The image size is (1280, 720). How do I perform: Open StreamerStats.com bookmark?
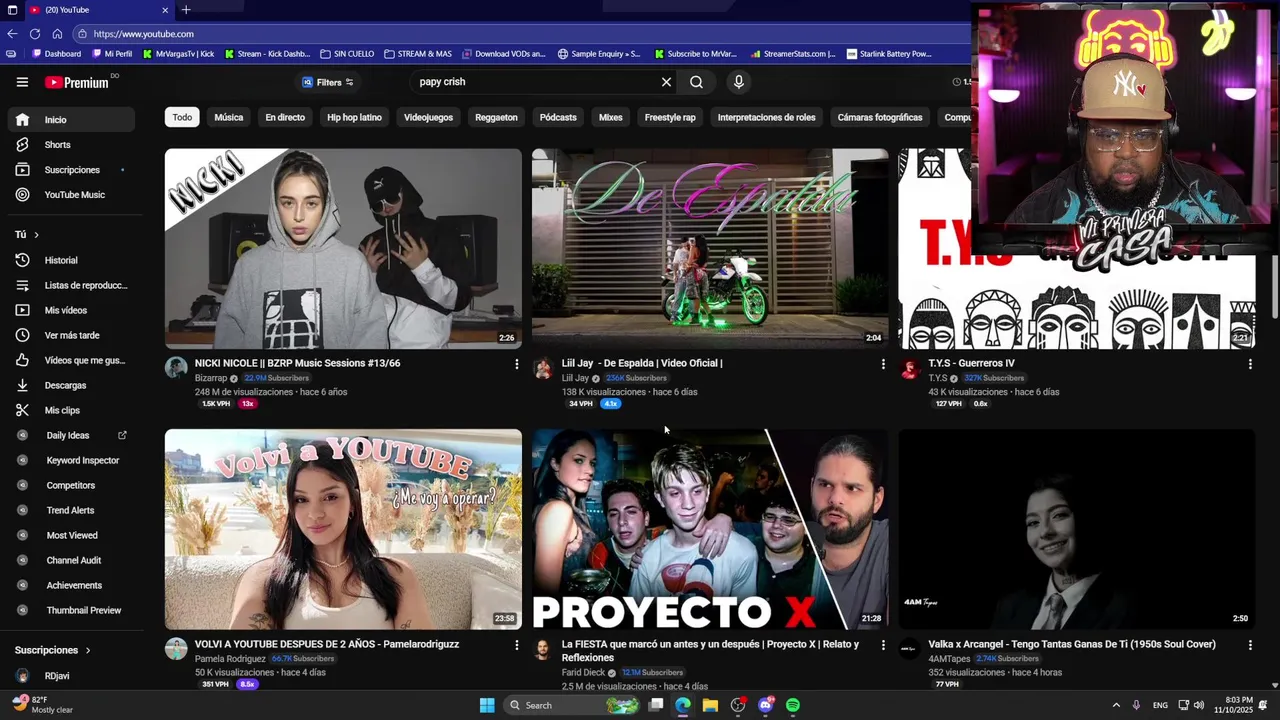tap(792, 54)
